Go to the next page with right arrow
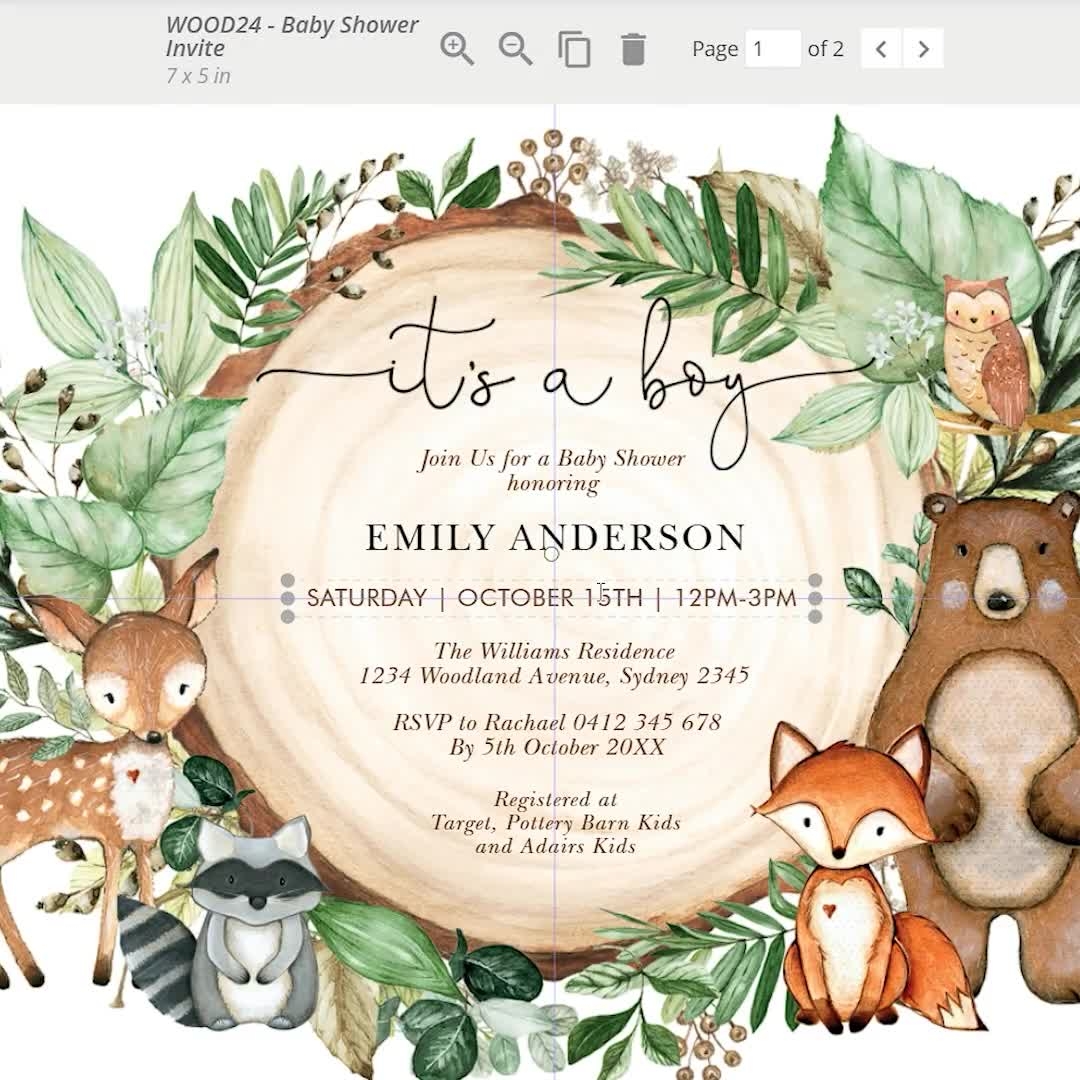The width and height of the screenshot is (1080, 1080). coord(923,47)
